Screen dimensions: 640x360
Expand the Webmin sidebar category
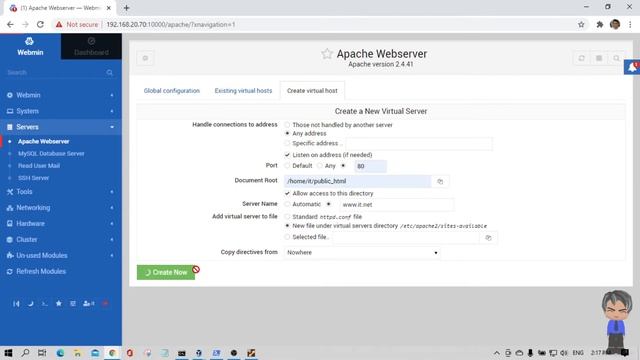point(61,95)
